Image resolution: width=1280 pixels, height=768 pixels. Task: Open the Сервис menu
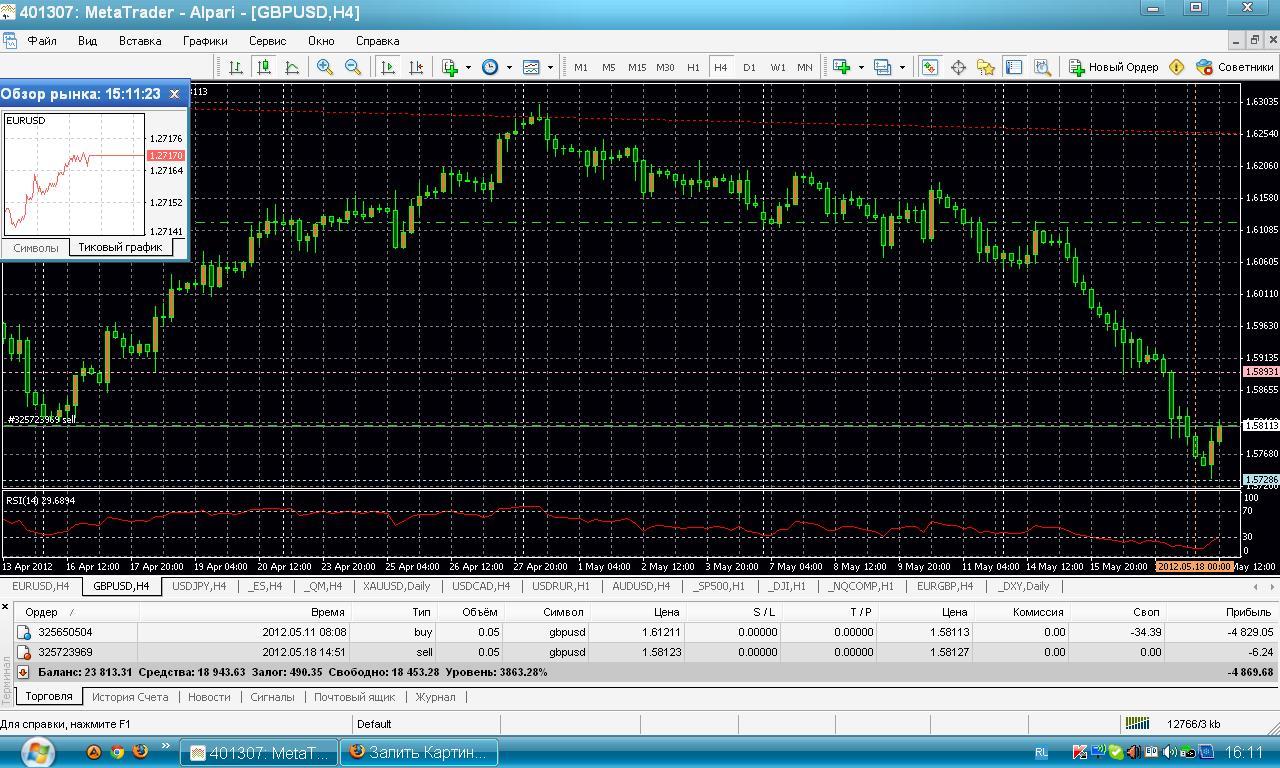pyautogui.click(x=267, y=41)
